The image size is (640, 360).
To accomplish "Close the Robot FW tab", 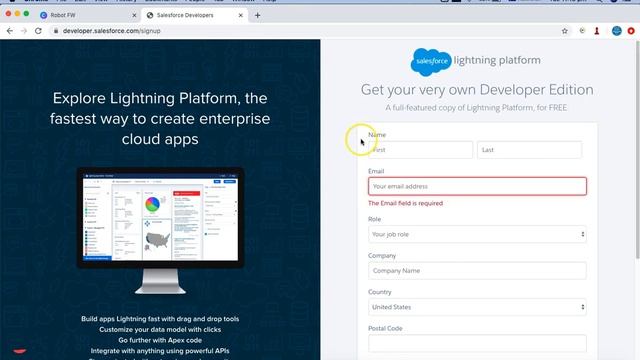I will 134,16.
